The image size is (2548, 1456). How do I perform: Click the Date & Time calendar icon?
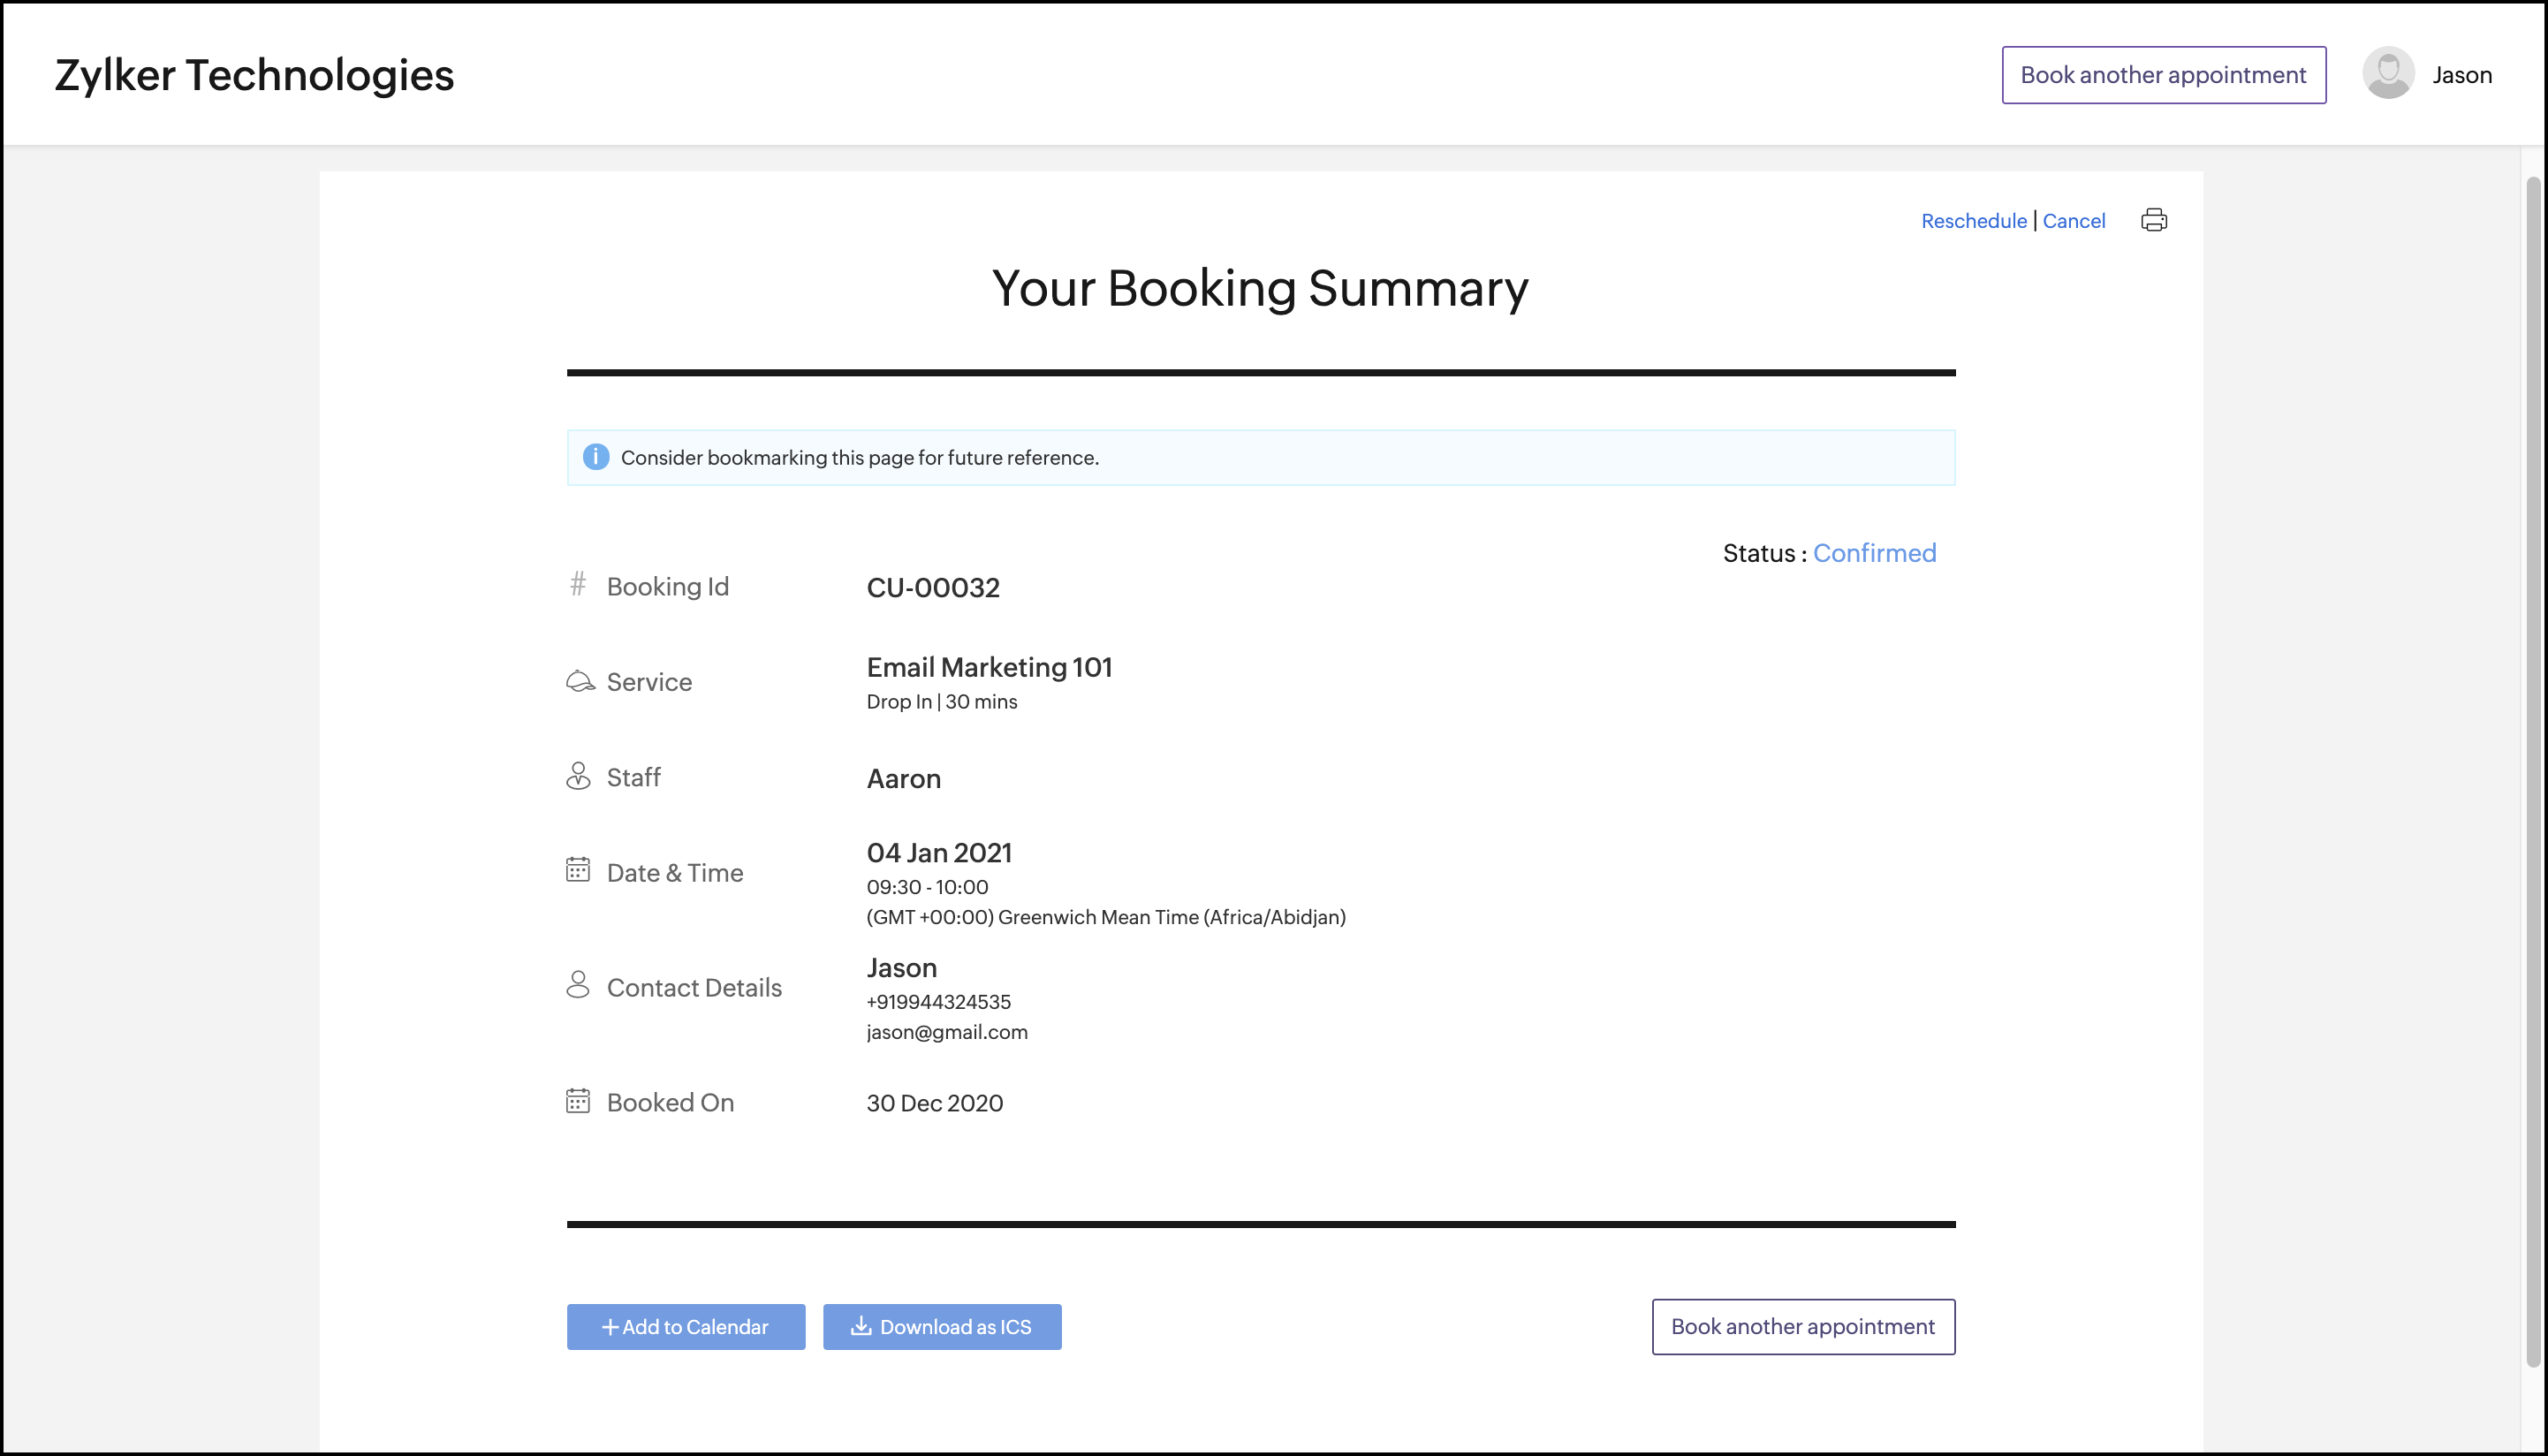578,870
